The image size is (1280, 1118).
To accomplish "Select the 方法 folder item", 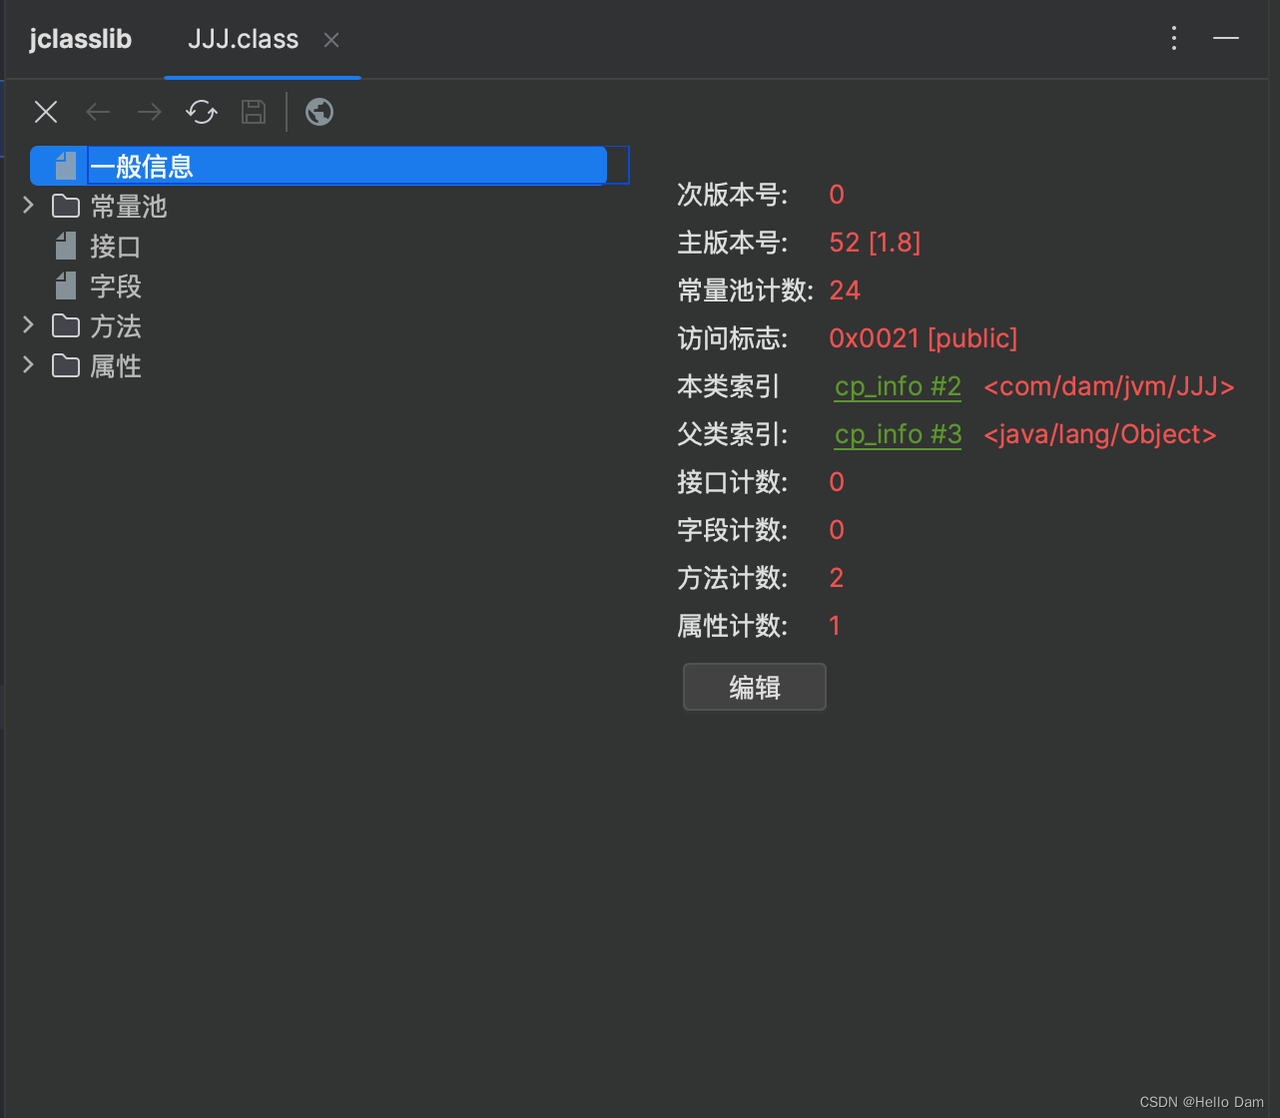I will 97,326.
